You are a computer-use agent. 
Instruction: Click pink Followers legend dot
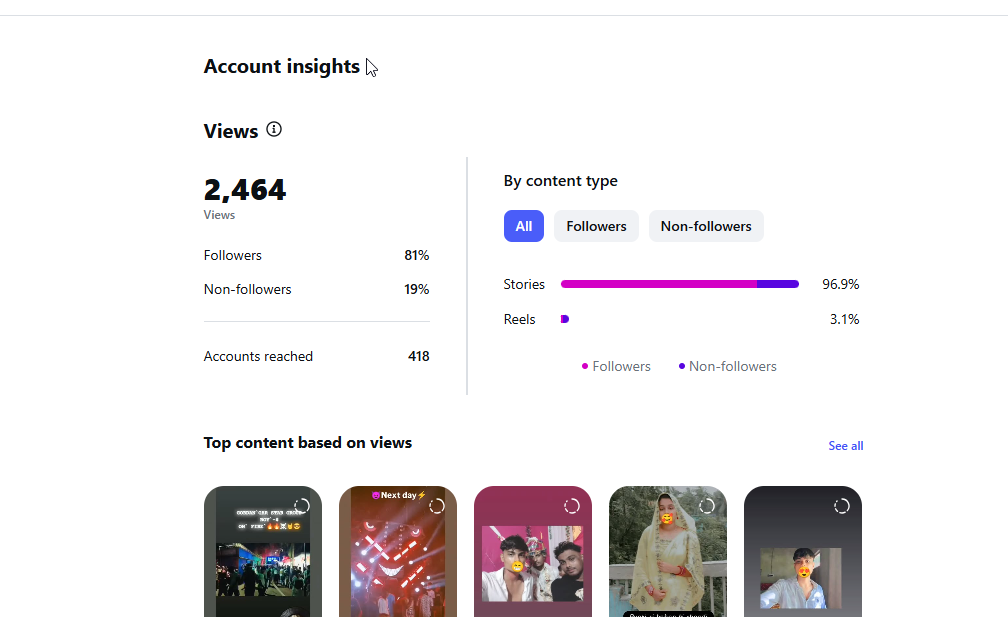(584, 366)
